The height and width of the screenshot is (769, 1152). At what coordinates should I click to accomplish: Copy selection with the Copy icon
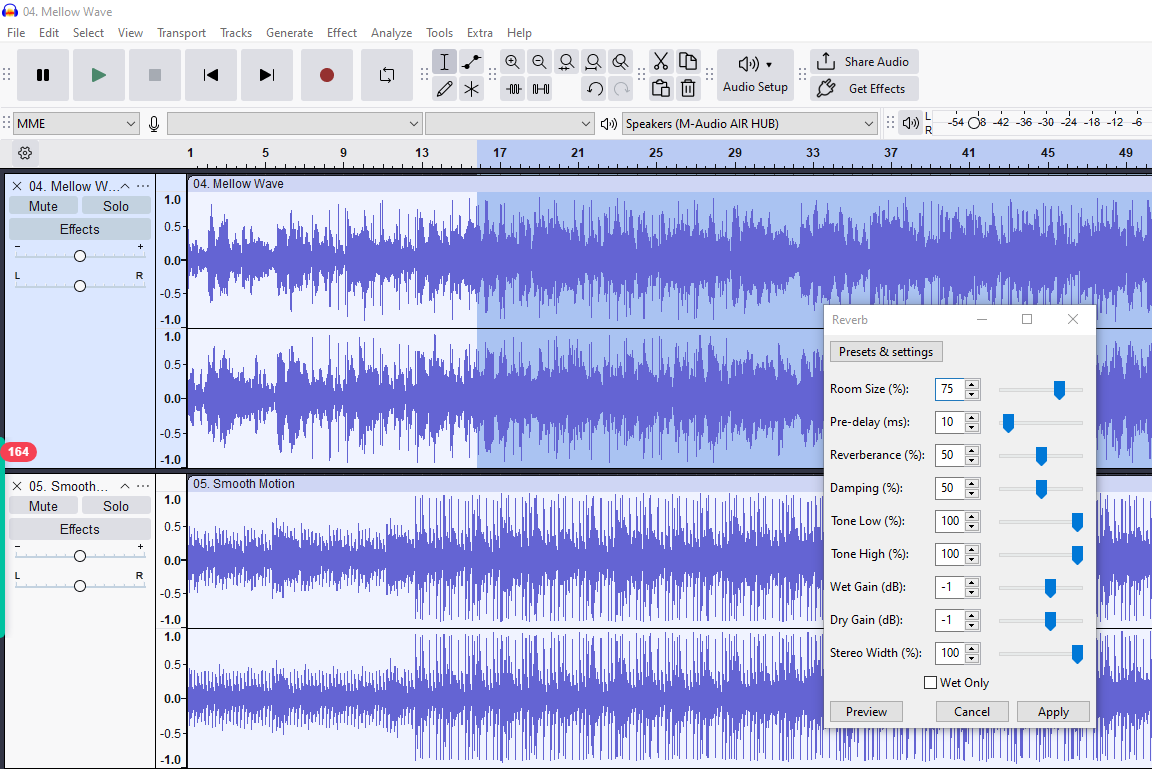pyautogui.click(x=688, y=62)
